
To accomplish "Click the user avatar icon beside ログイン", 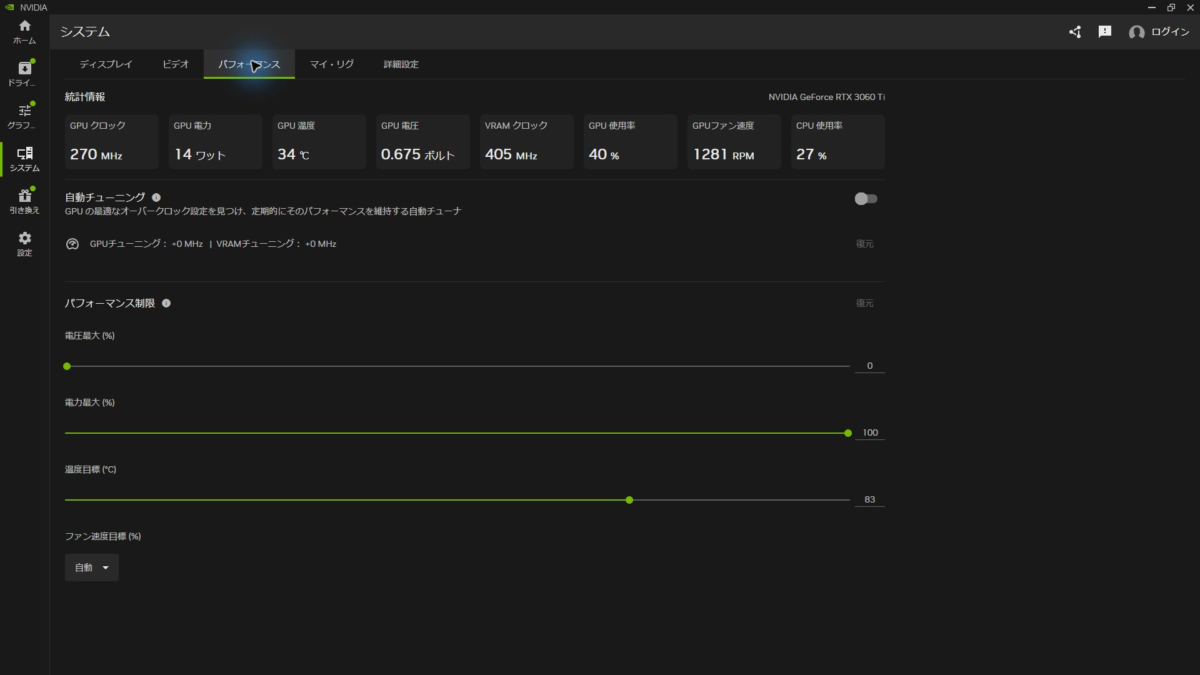I will (1136, 32).
